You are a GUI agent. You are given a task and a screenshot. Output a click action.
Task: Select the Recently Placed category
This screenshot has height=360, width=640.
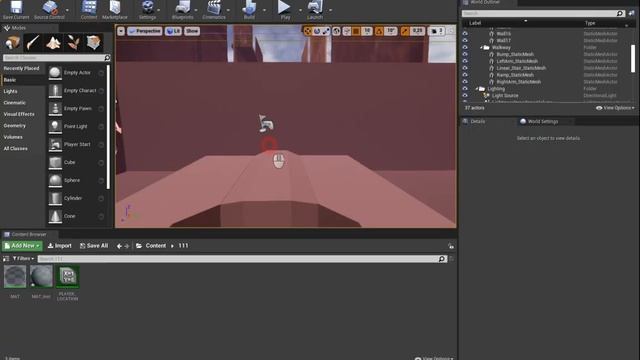coord(22,69)
